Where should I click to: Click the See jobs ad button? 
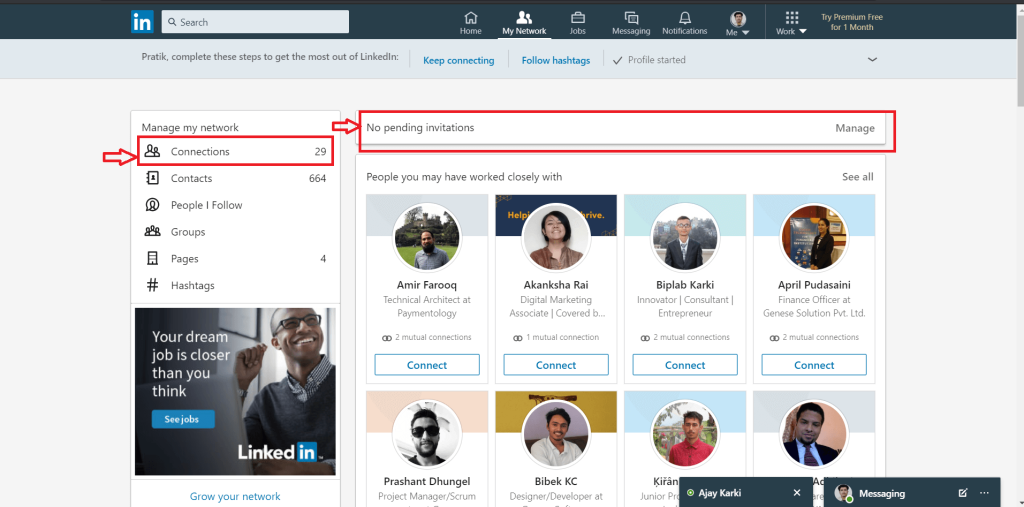coord(183,419)
